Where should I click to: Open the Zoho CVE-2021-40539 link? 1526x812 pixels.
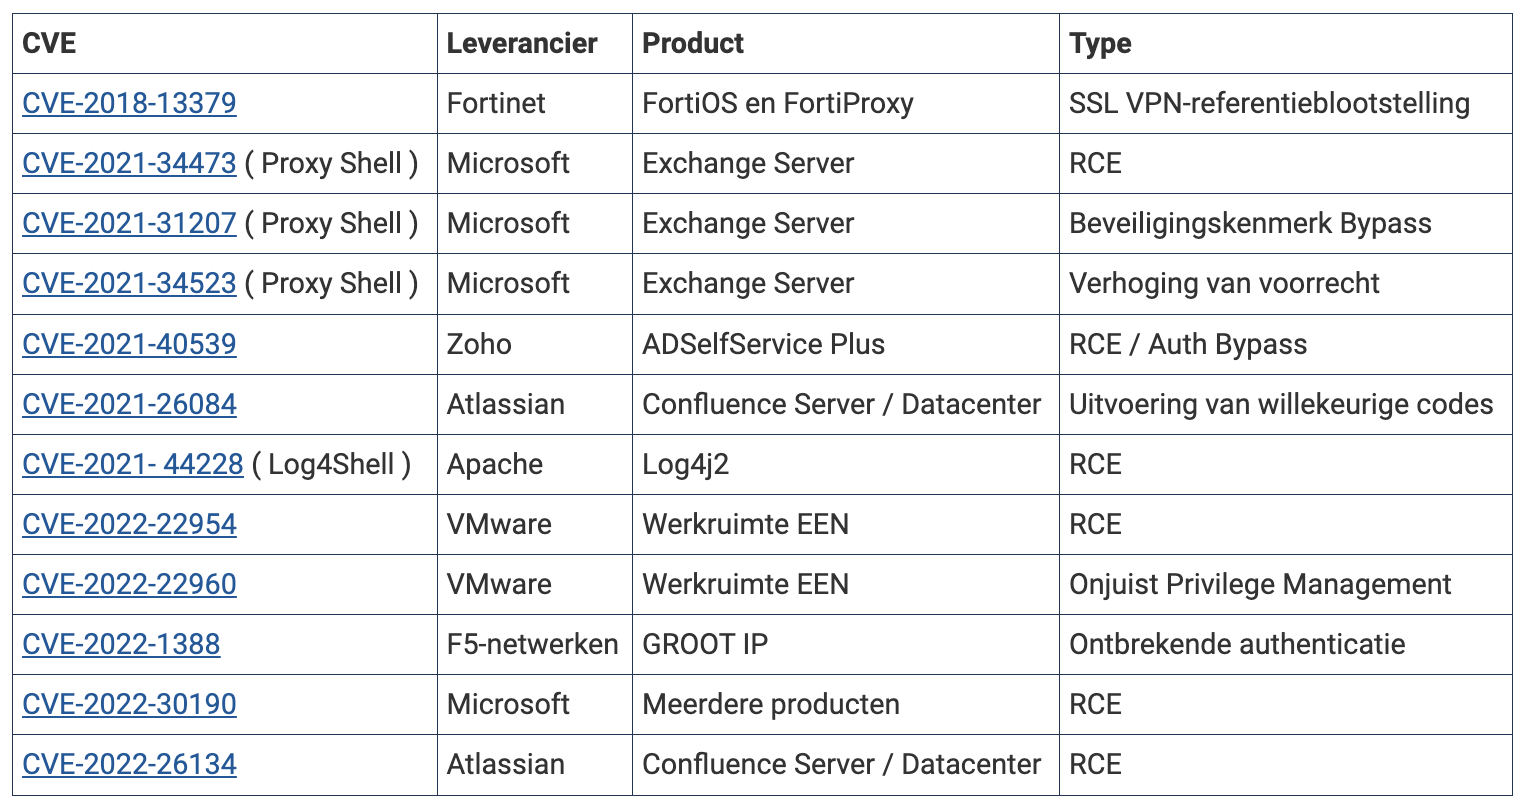click(x=129, y=345)
